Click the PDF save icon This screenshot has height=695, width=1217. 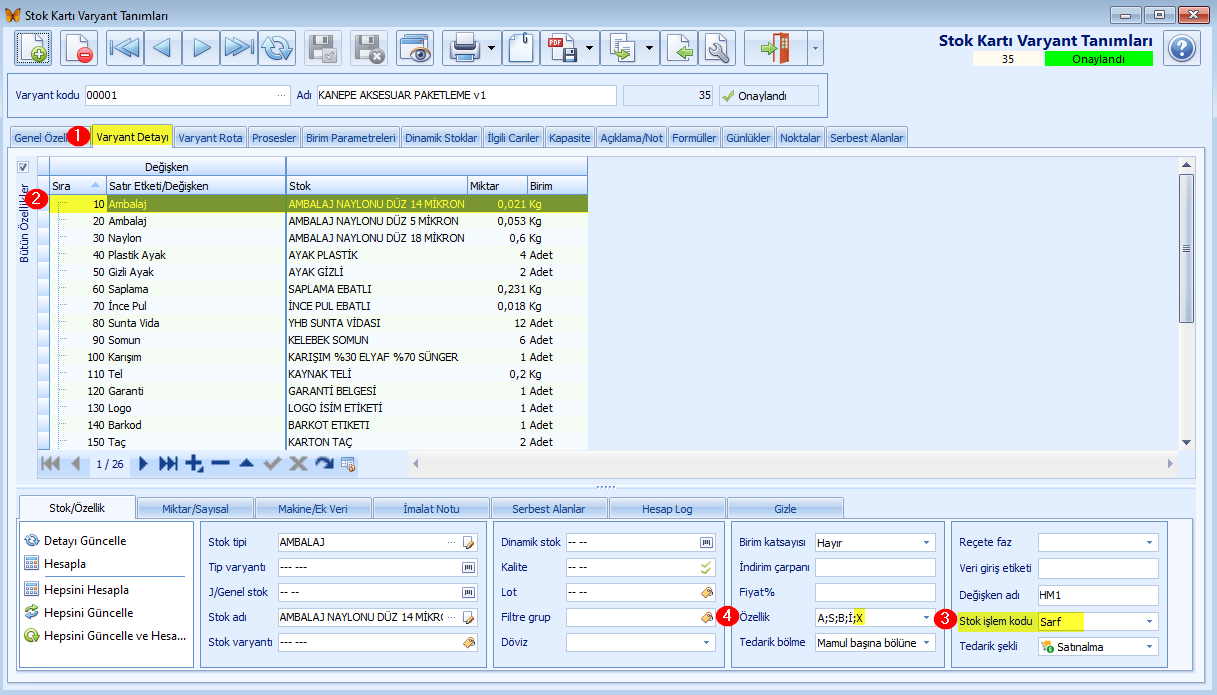(x=560, y=48)
